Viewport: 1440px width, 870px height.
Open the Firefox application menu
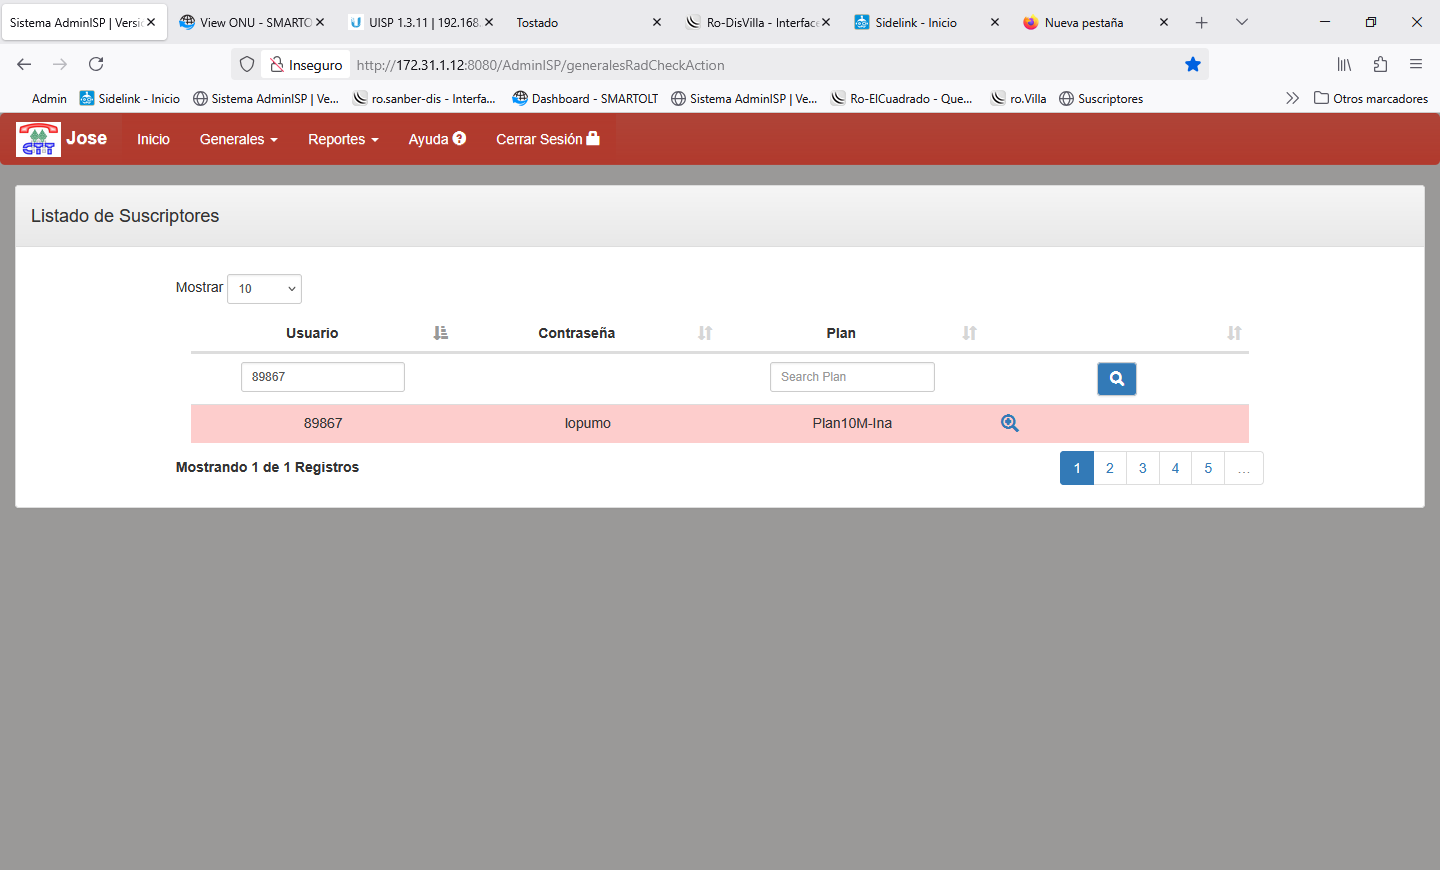point(1415,65)
